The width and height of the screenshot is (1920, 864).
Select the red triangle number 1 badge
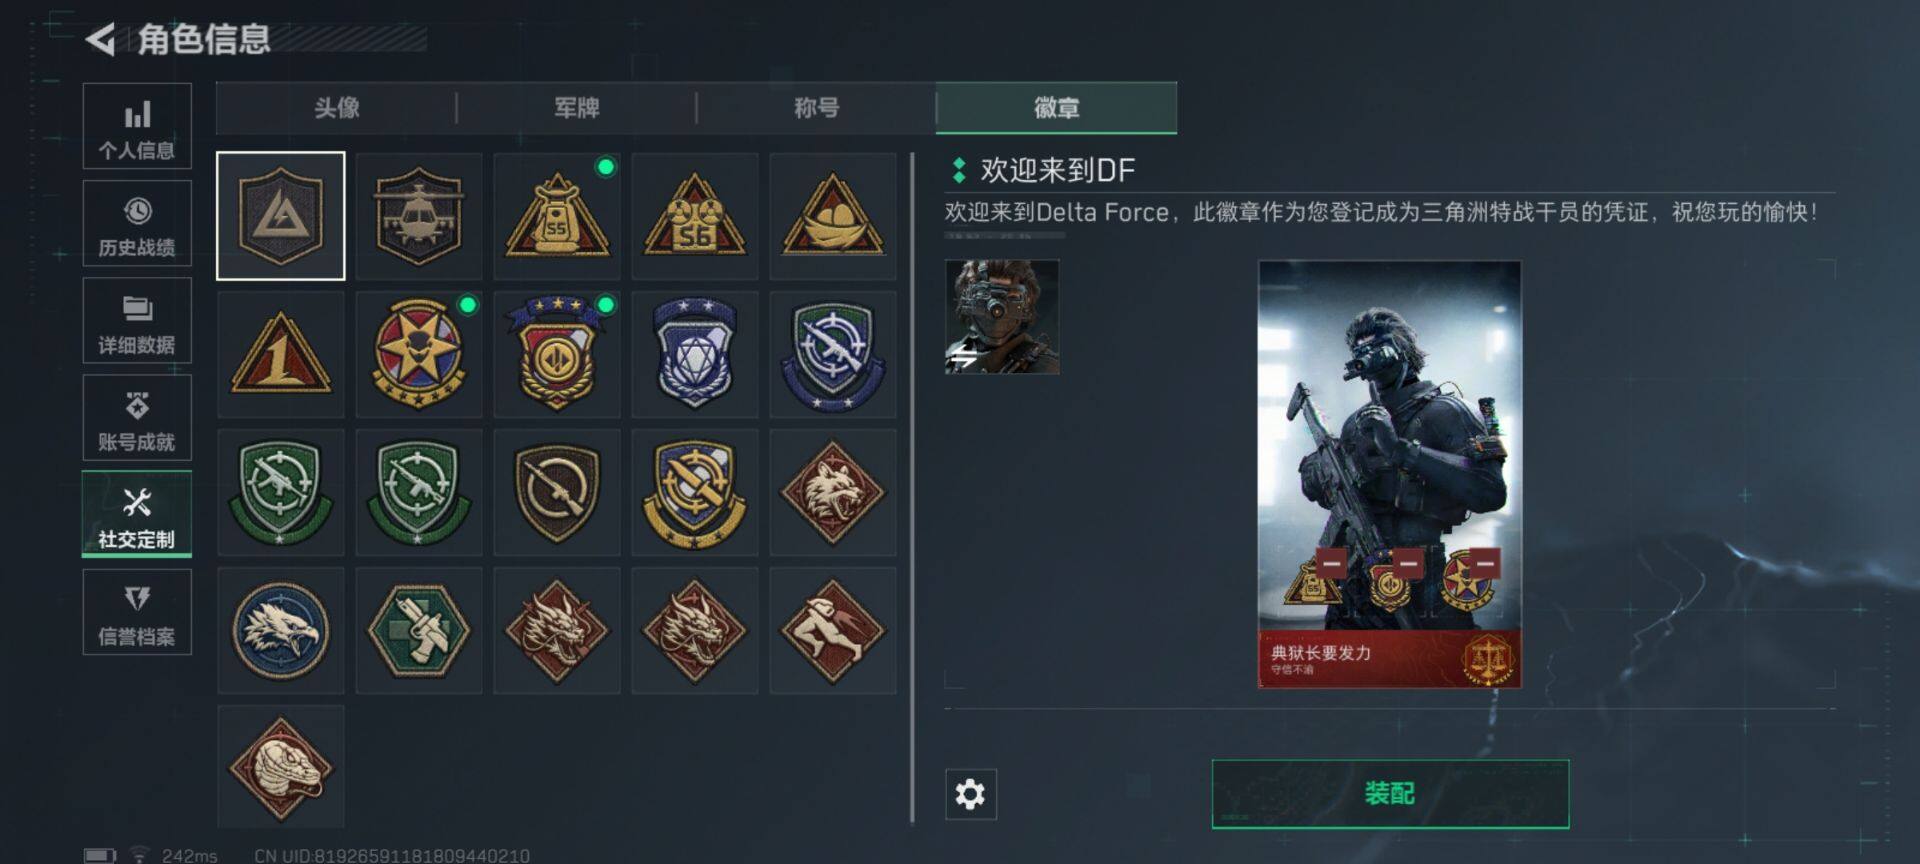pos(281,354)
